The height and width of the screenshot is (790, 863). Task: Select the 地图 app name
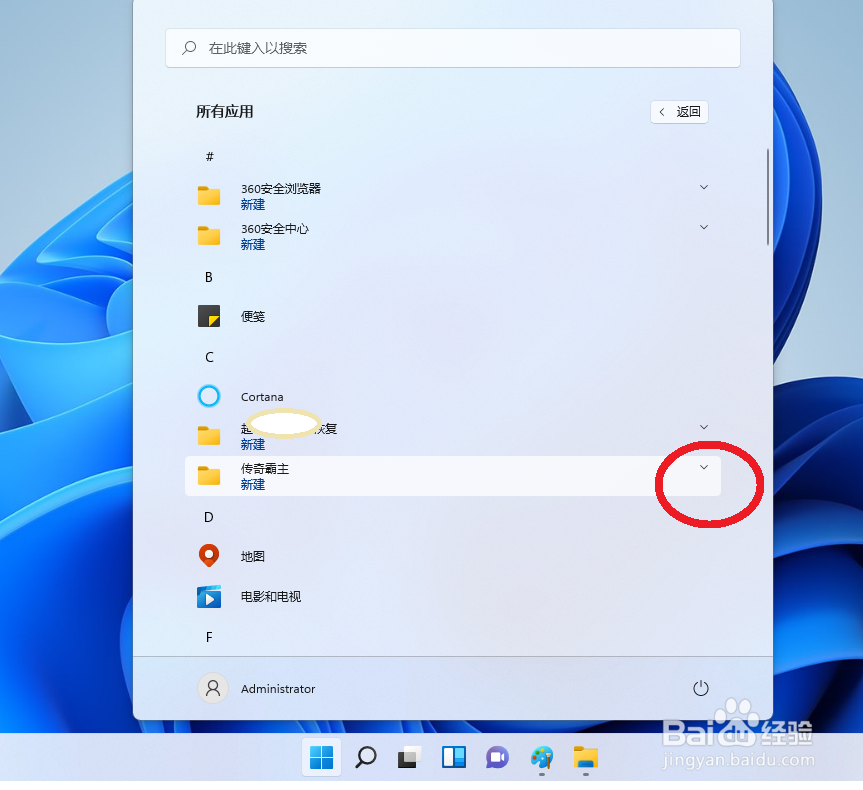pos(253,557)
